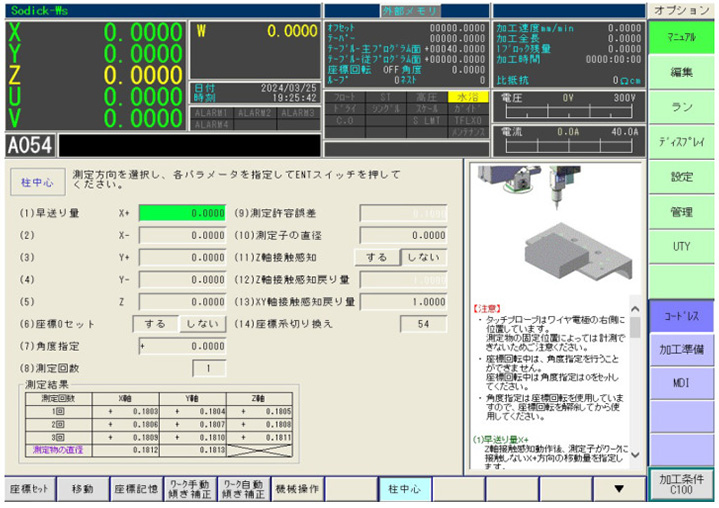This screenshot has height=508, width=719.
Task: Click the A054 code display
Action: [30, 146]
